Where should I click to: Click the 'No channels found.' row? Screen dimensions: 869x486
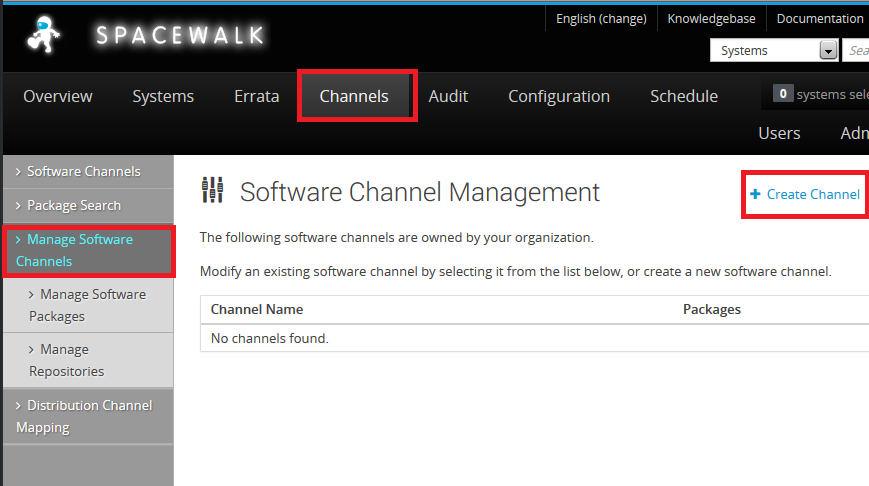534,338
